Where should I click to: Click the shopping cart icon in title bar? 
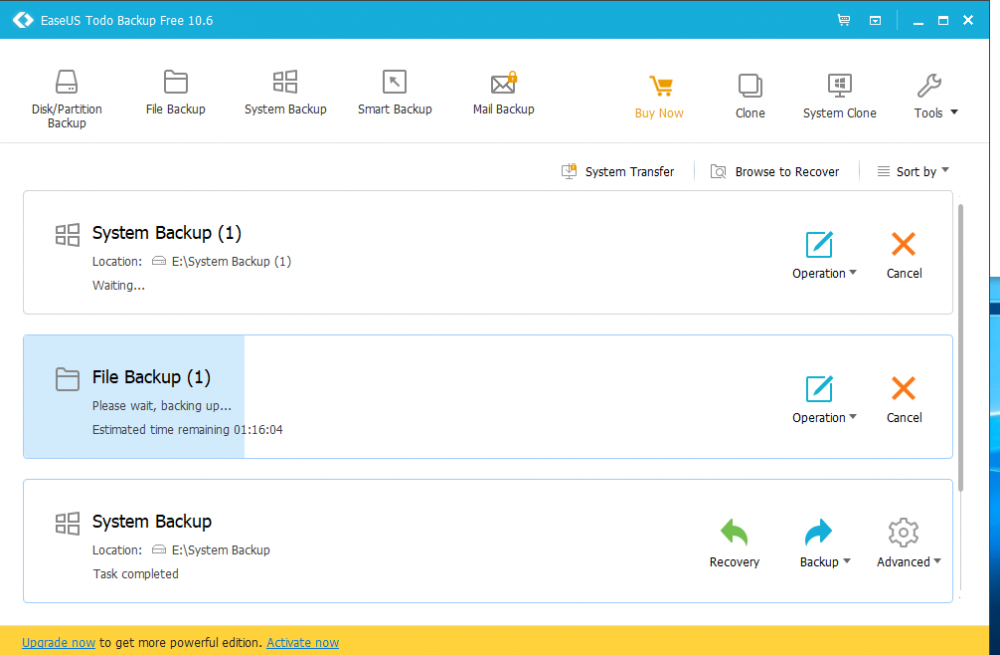pos(844,20)
